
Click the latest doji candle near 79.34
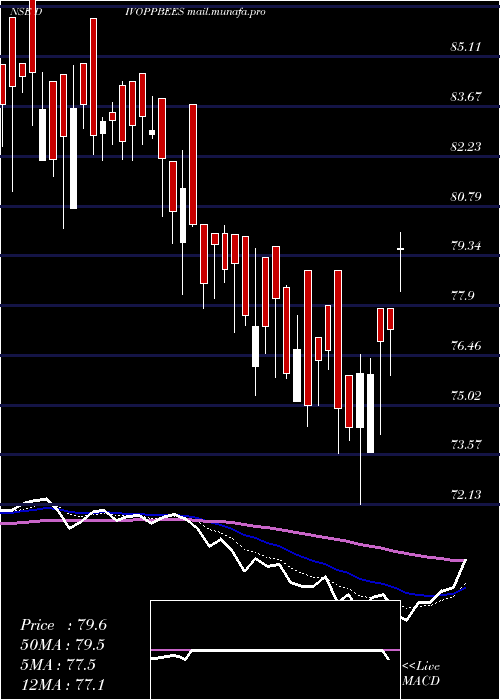(400, 262)
